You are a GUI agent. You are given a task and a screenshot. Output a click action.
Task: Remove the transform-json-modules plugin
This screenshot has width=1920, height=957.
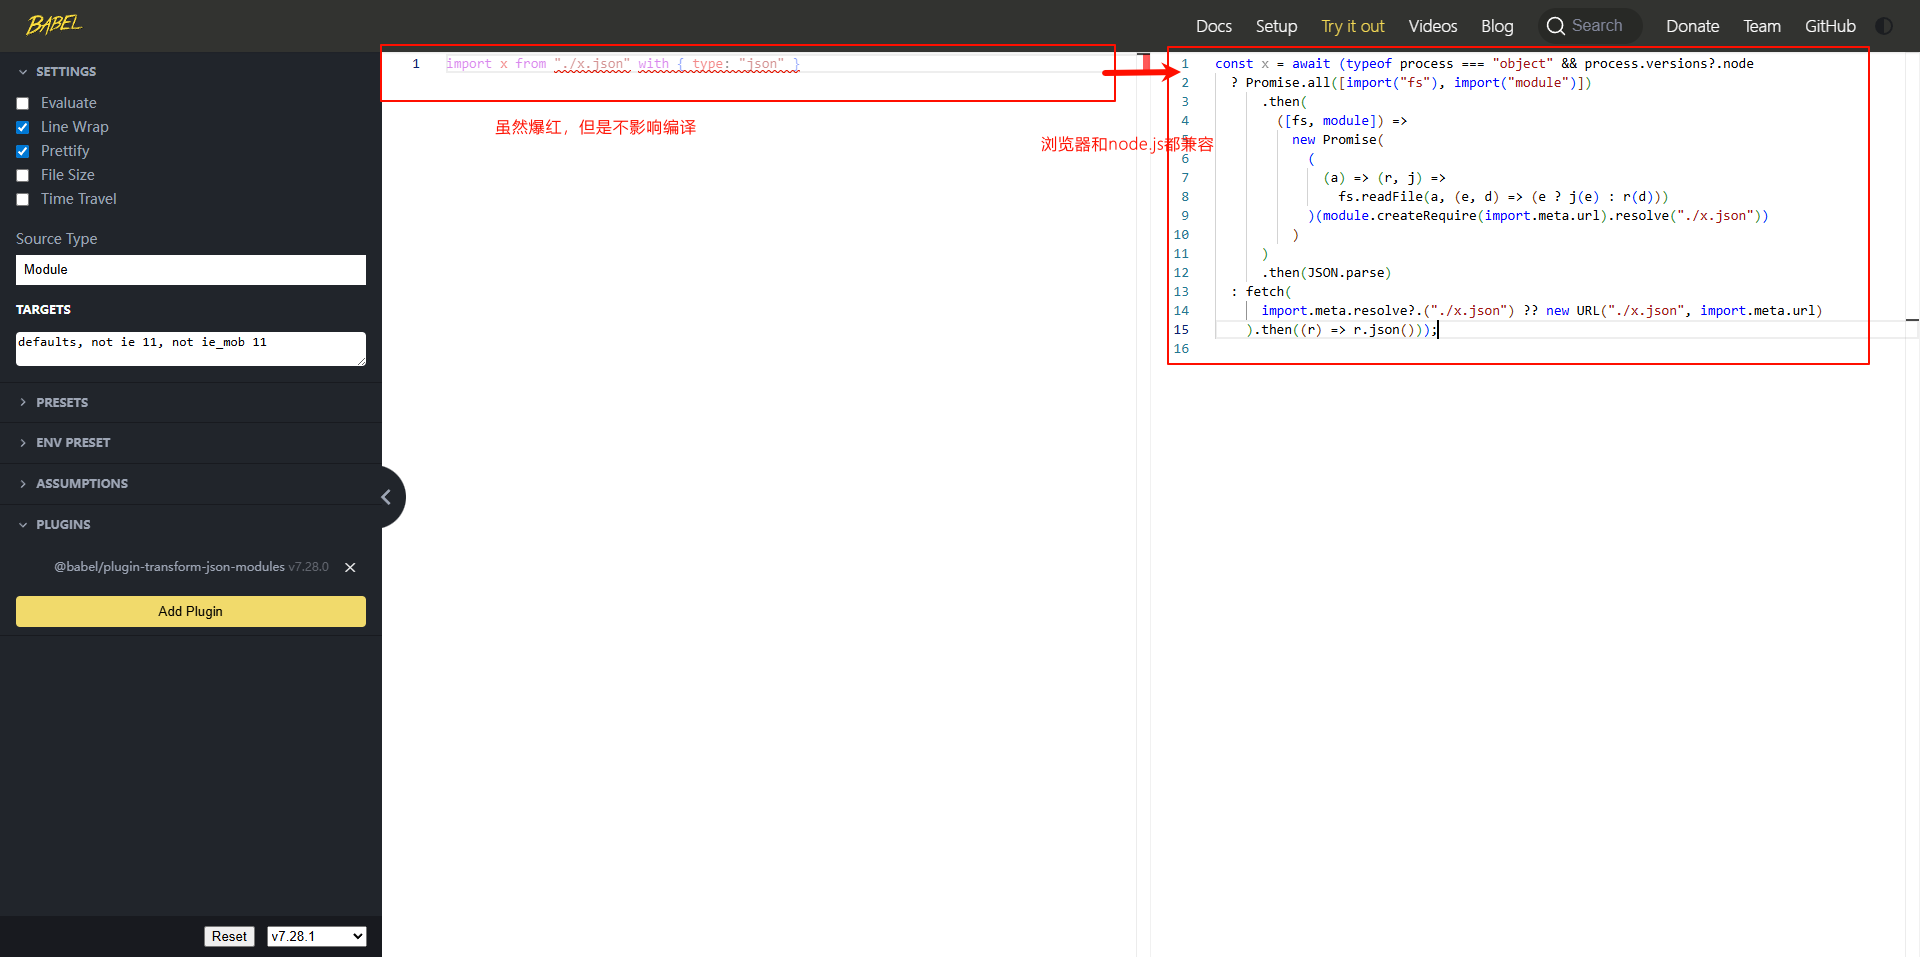[x=350, y=567]
